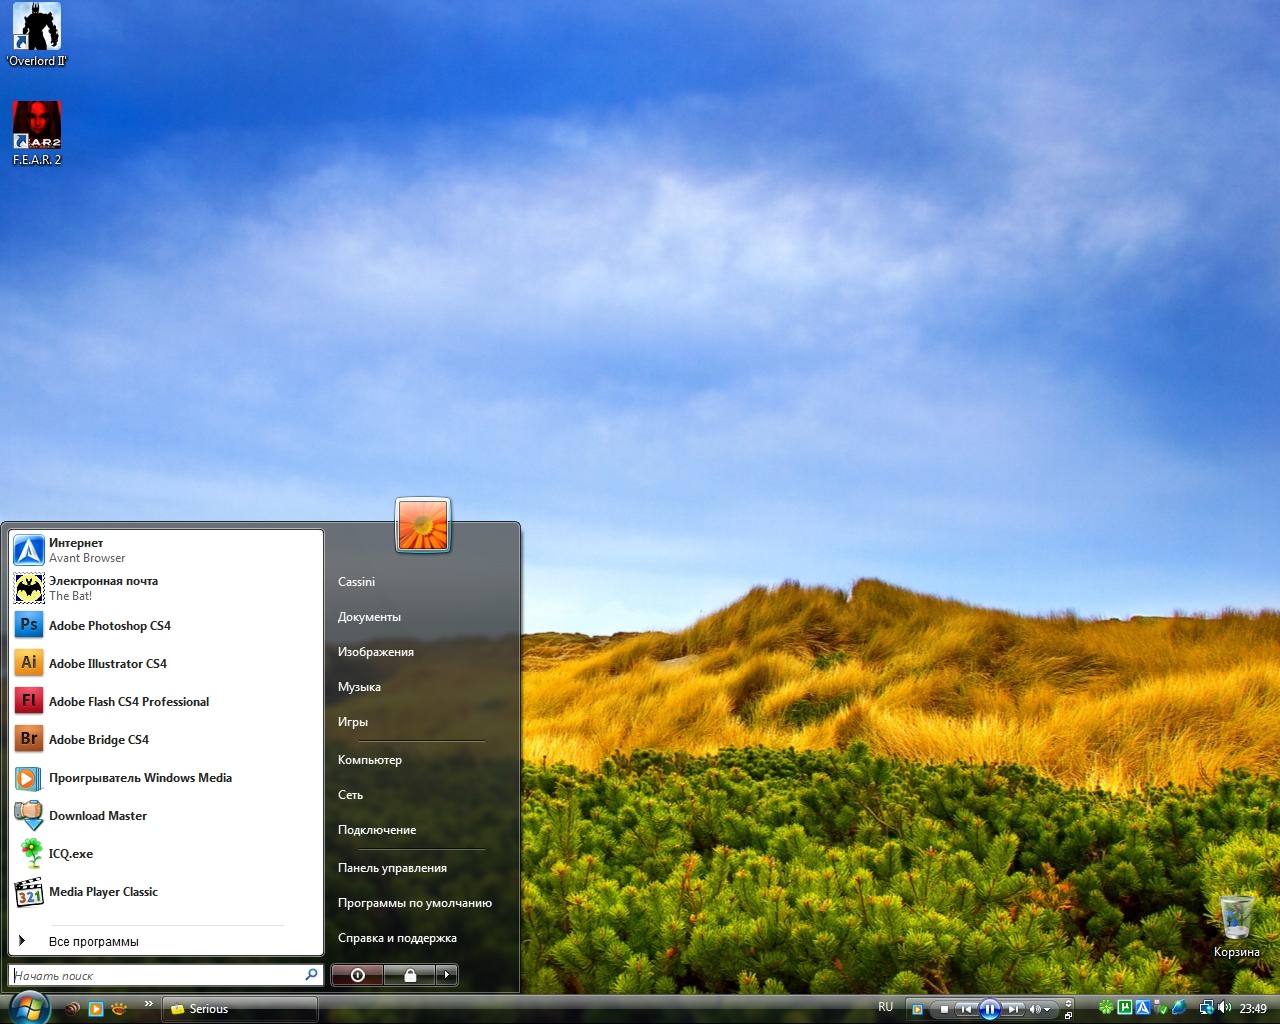Click the clock showing 23:49
Screen dimensions: 1280x1024
(x=1253, y=1009)
